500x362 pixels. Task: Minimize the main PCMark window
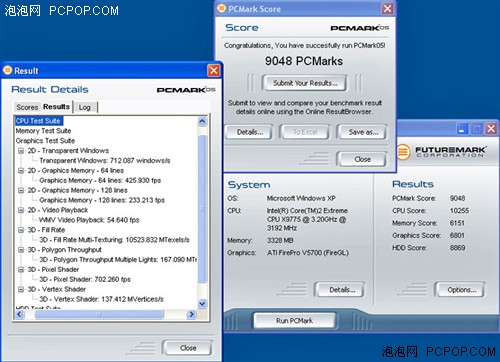[x=462, y=129]
